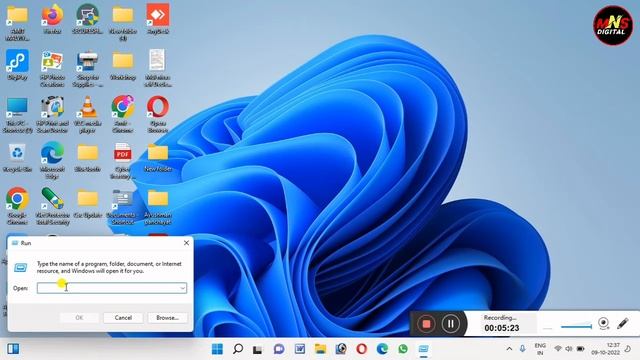Viewport: 640px width, 360px height.
Task: Select the PDF file icon on desktop
Action: [122, 161]
